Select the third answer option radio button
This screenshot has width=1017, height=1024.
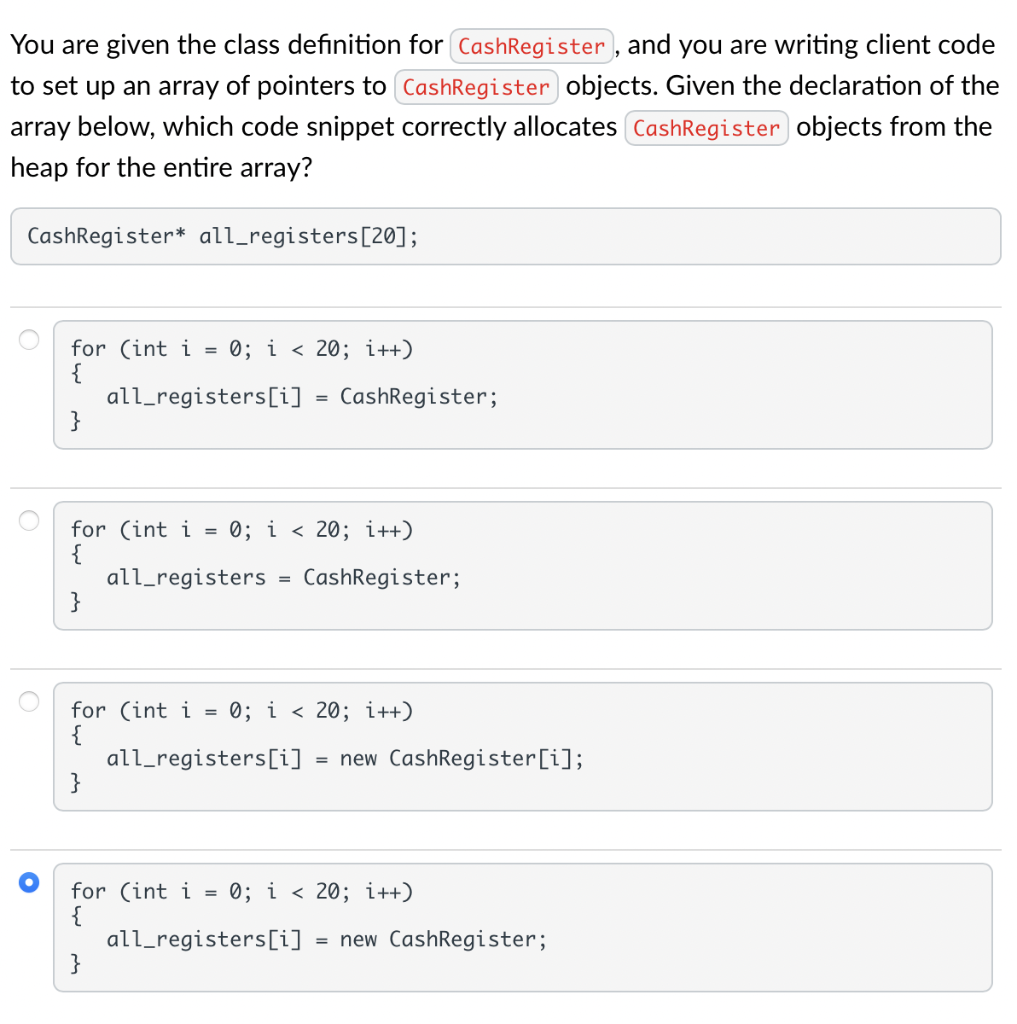click(x=29, y=701)
